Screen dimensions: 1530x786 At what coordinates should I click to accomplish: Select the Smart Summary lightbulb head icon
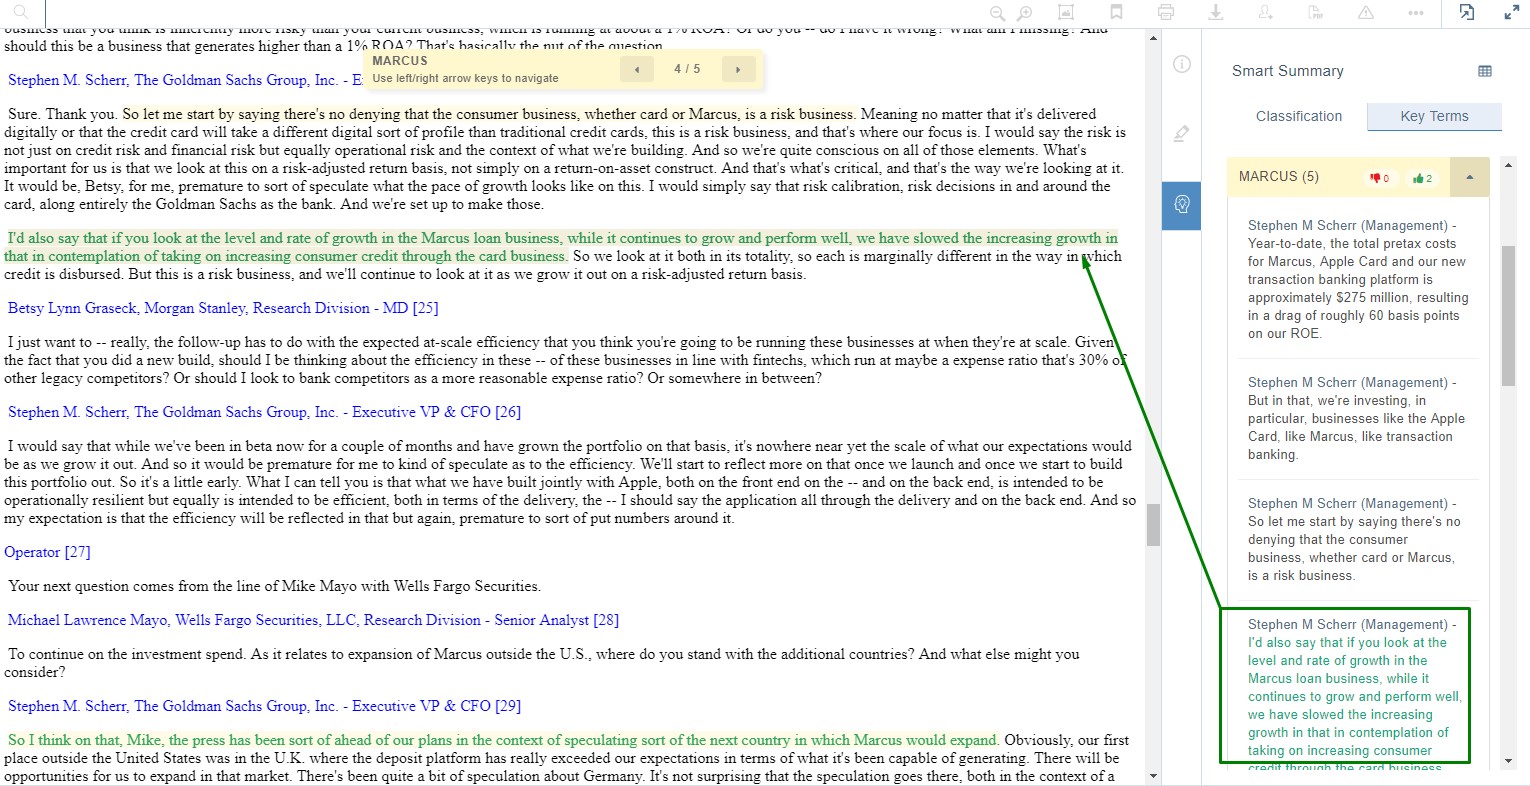pyautogui.click(x=1182, y=204)
